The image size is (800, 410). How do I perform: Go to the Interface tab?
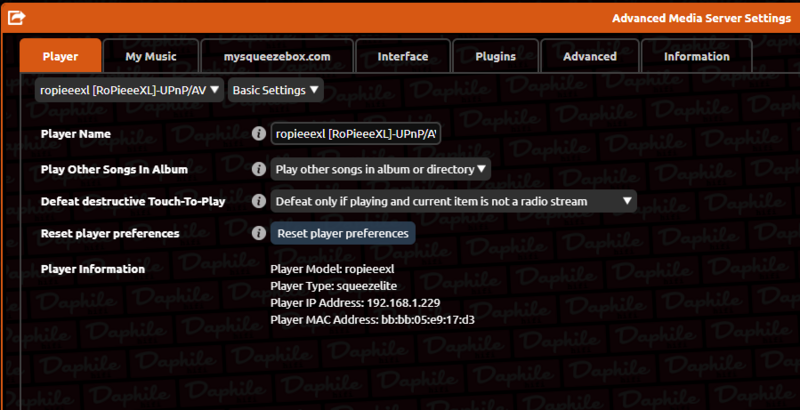tap(402, 56)
